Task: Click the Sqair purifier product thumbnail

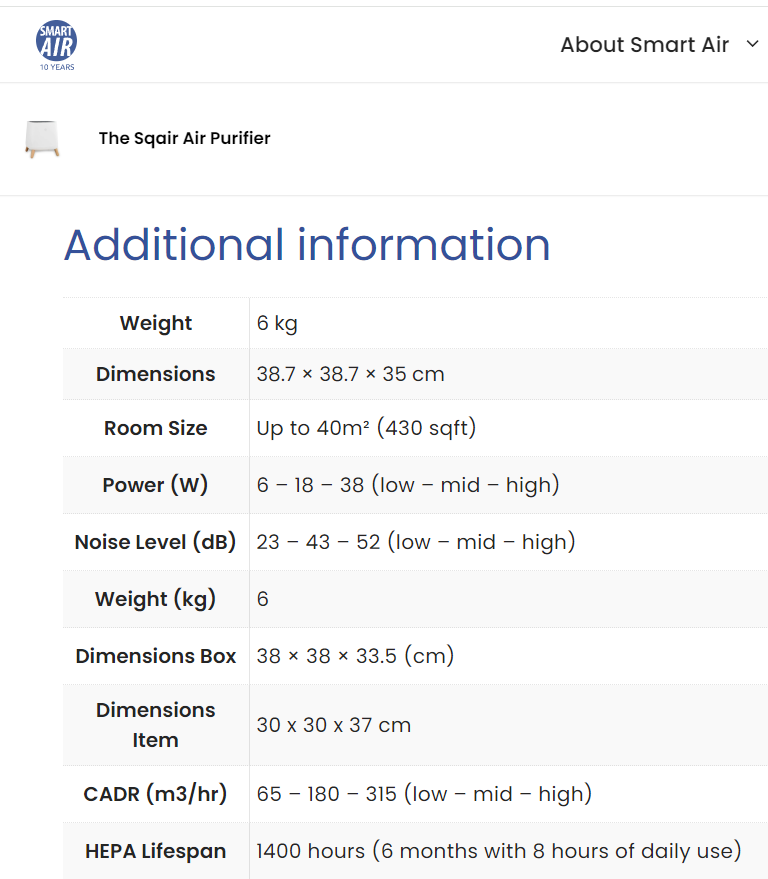Action: click(42, 139)
